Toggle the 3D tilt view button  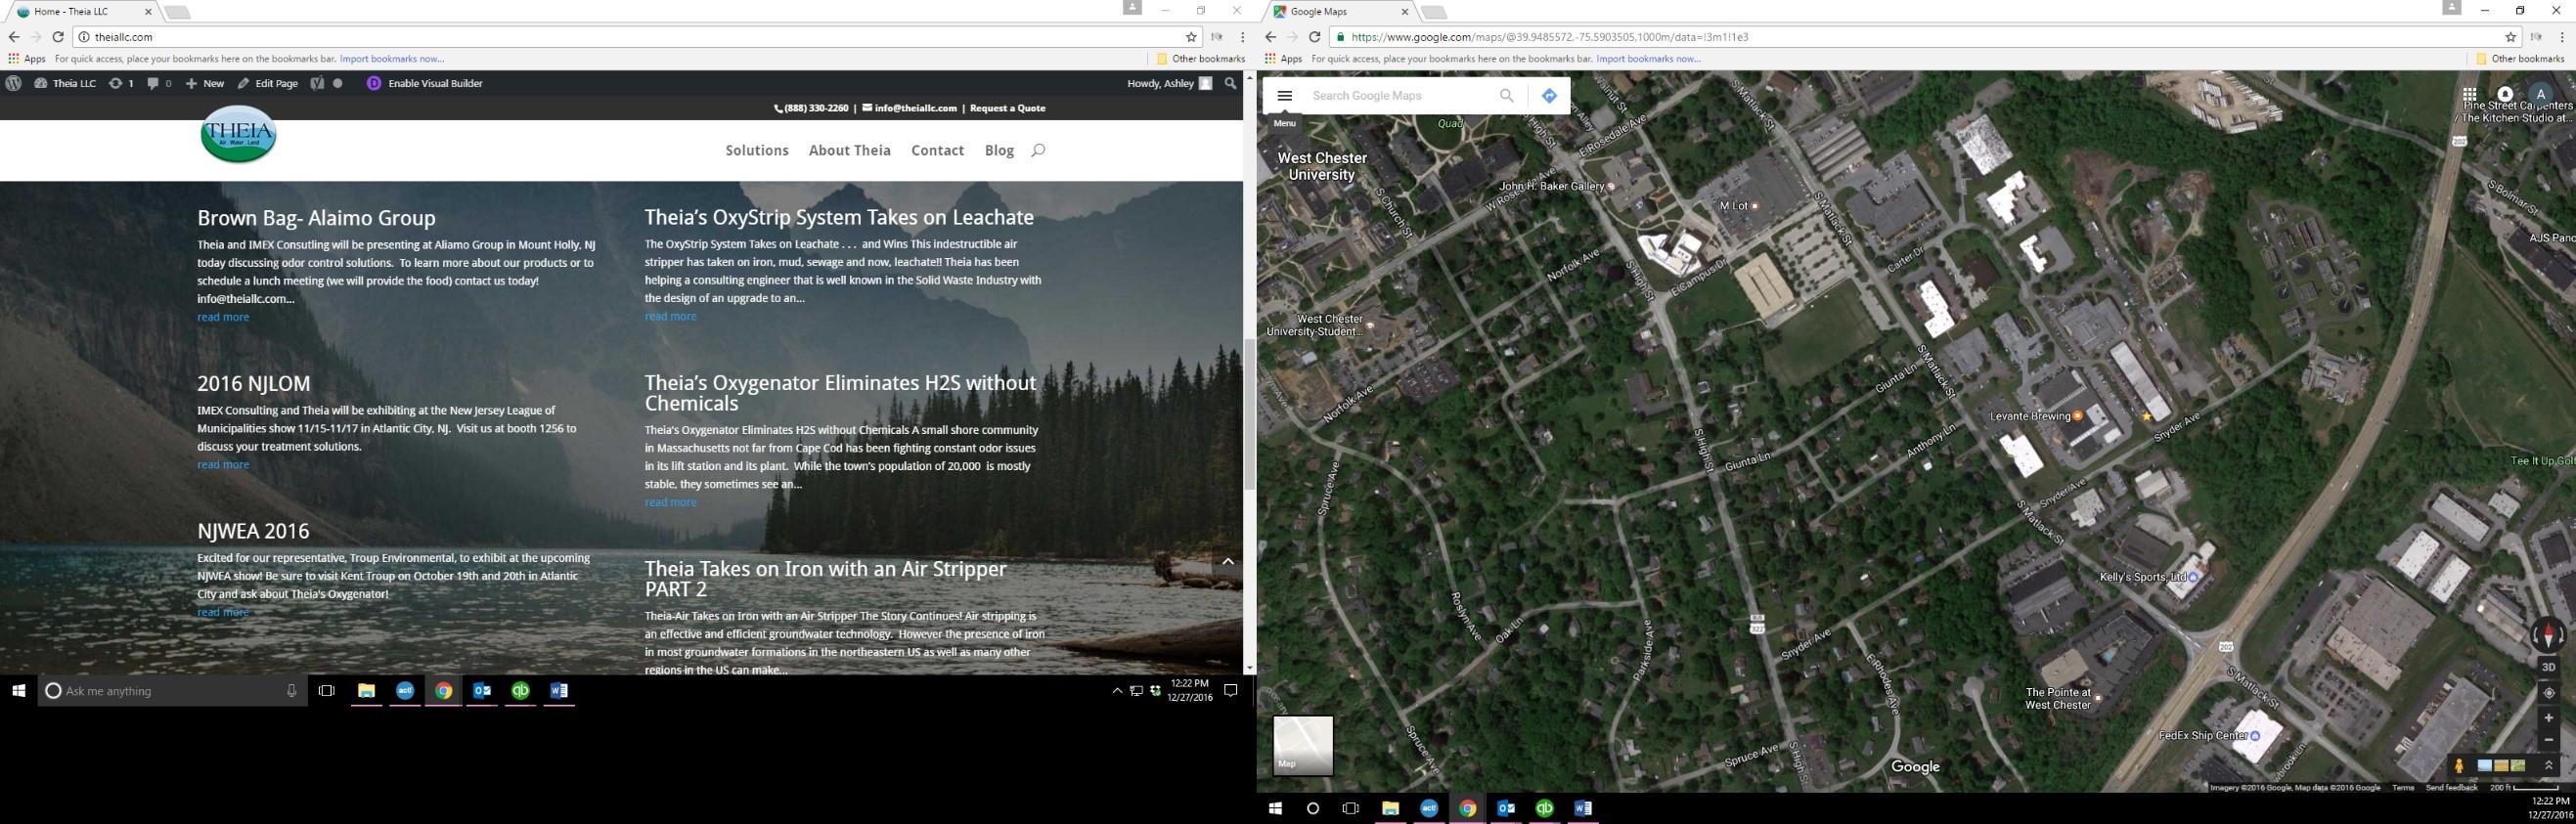[2549, 667]
